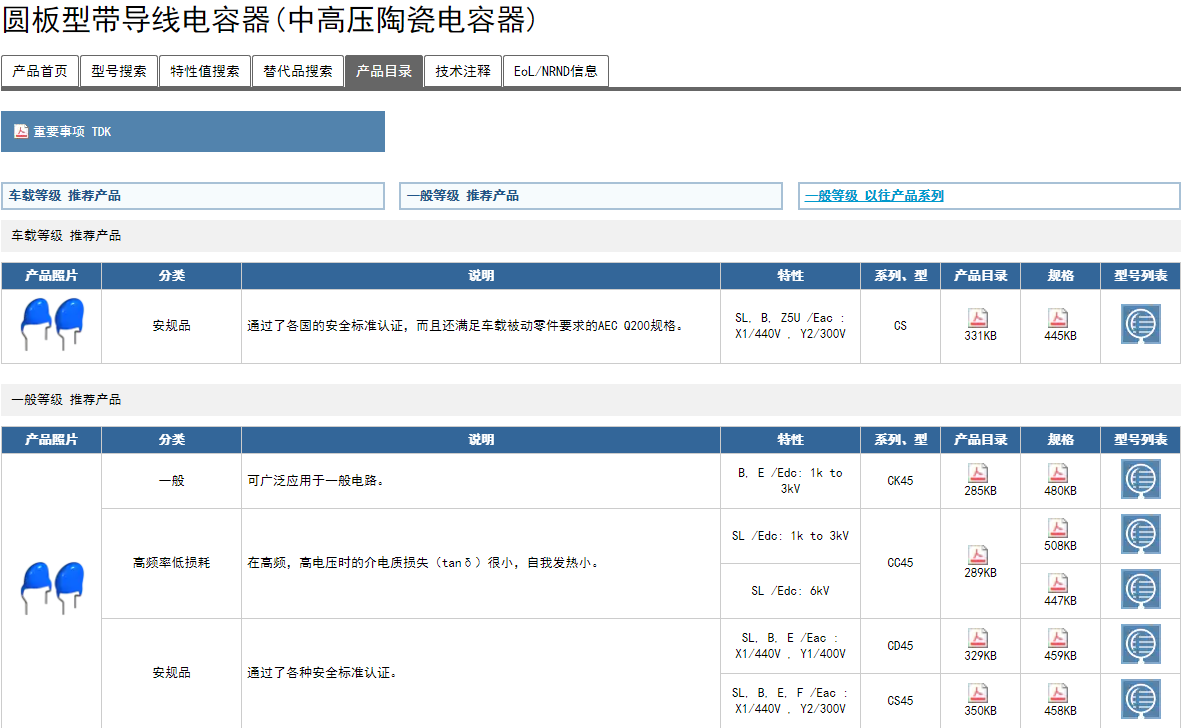
Task: Go to the 替代品搜索 tab
Action: pyautogui.click(x=298, y=71)
